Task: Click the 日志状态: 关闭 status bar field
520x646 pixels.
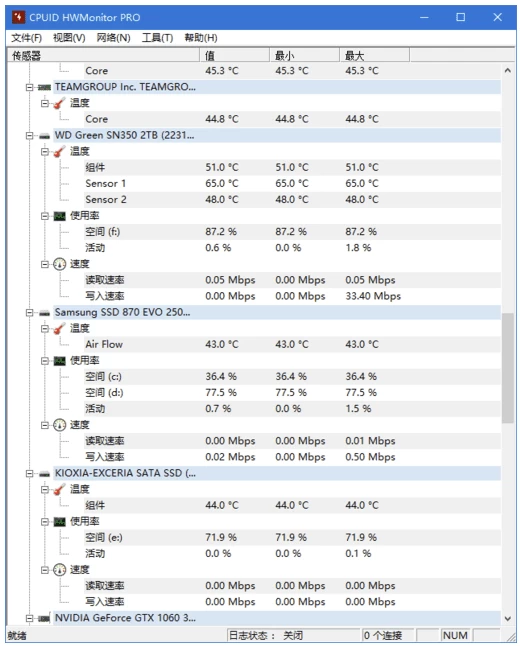Action: click(293, 635)
